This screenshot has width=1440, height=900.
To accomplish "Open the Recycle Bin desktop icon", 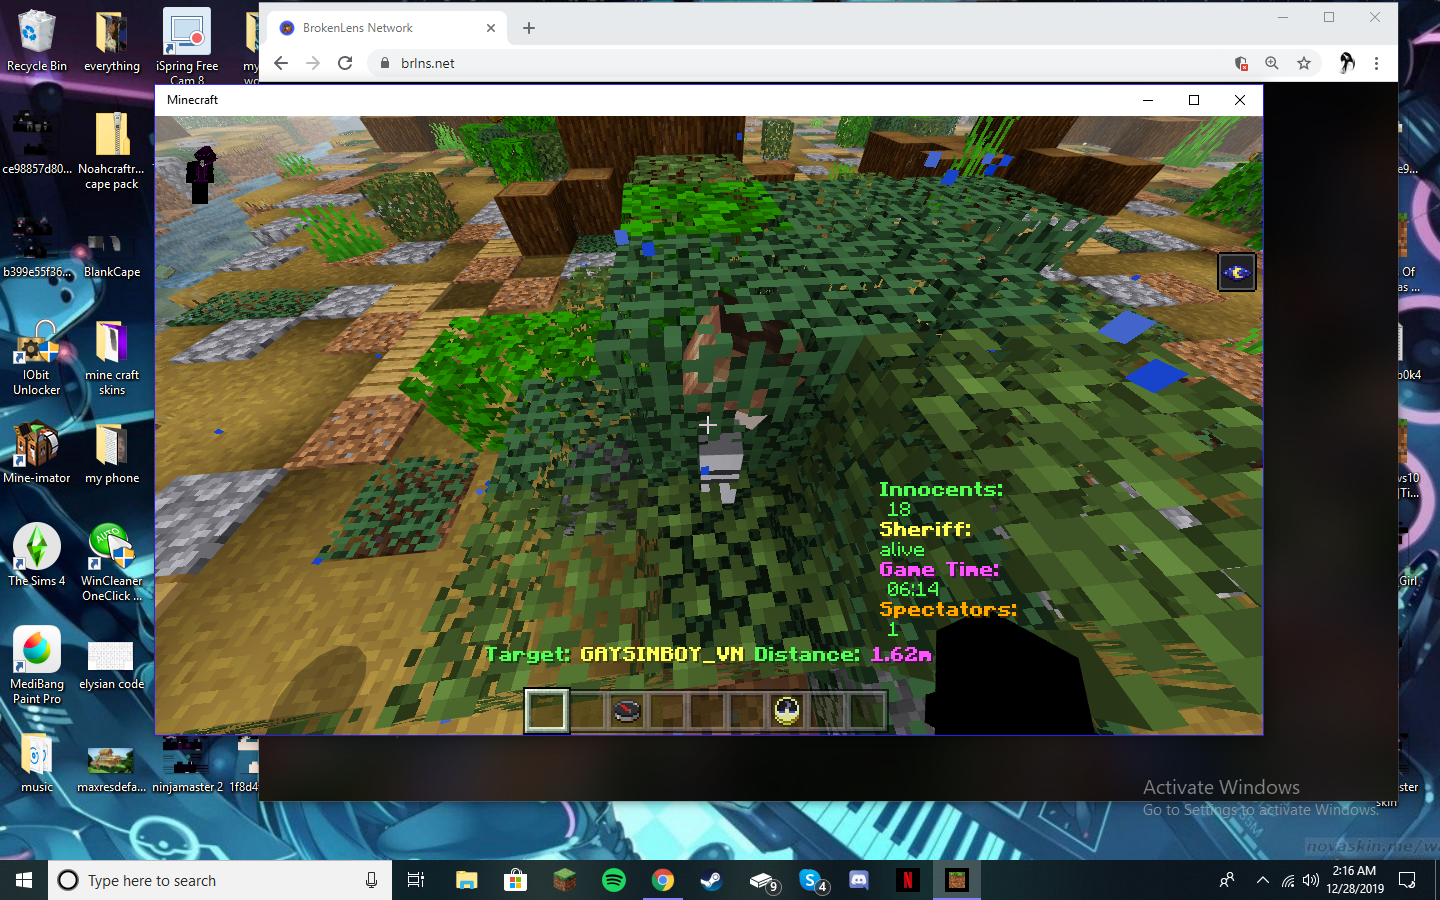I will click(37, 42).
